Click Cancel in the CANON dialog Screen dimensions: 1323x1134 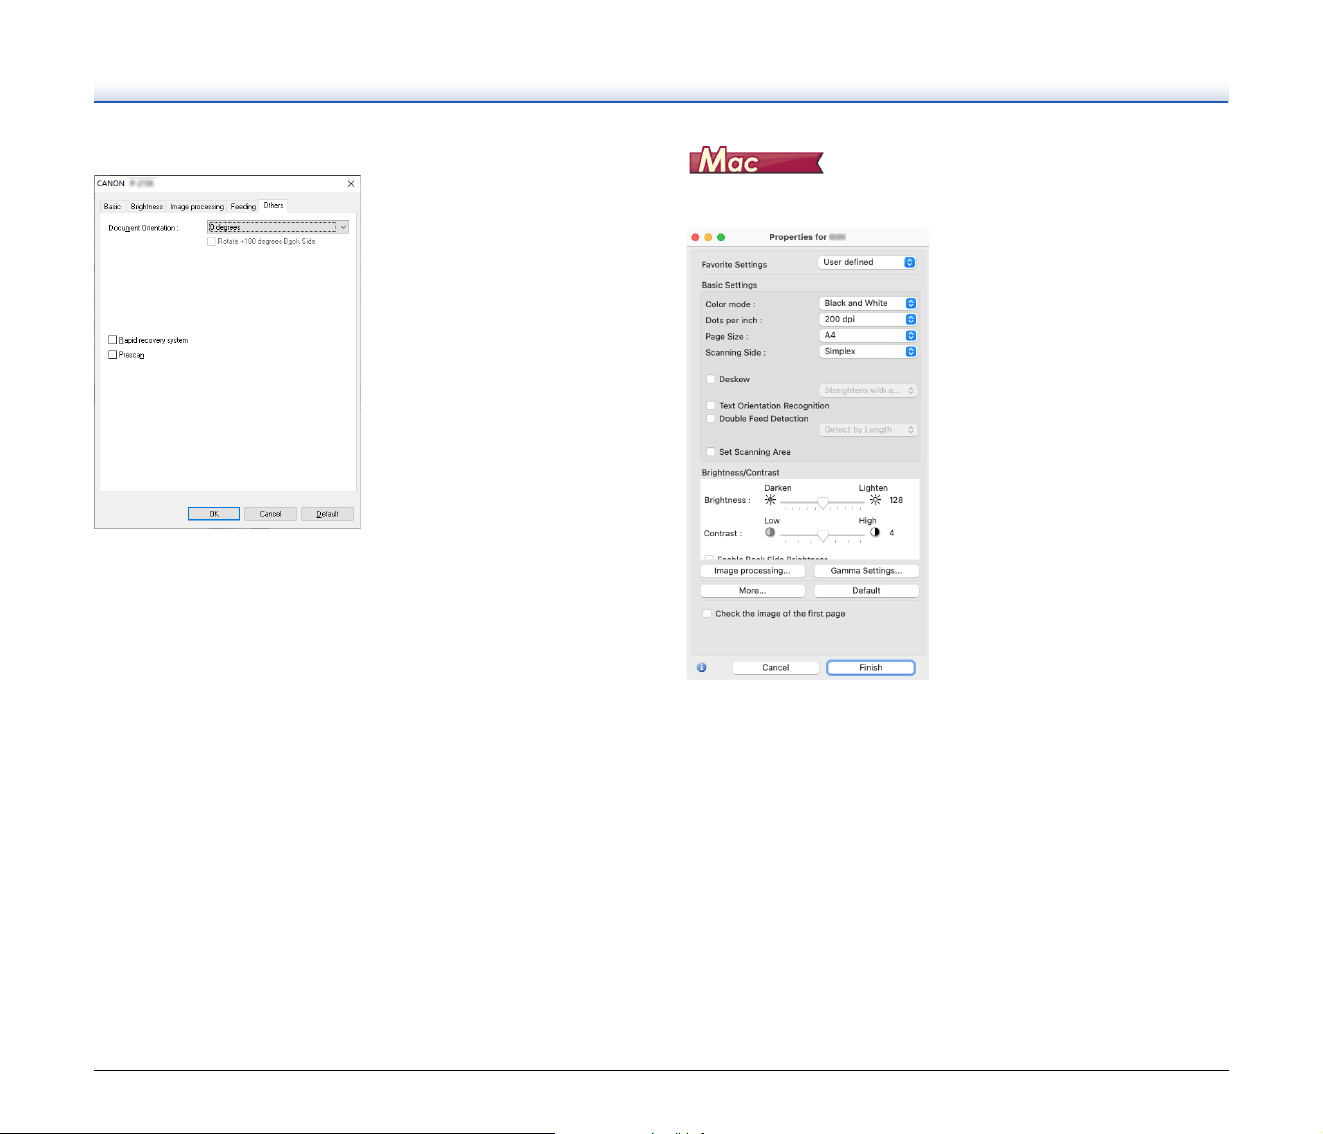[270, 514]
